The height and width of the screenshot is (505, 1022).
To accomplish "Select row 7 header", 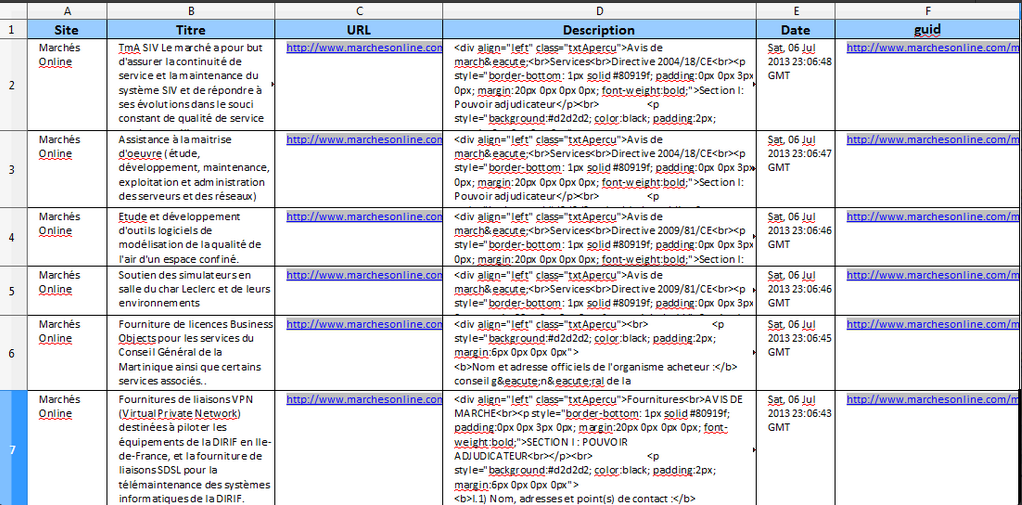I will pyautogui.click(x=12, y=449).
